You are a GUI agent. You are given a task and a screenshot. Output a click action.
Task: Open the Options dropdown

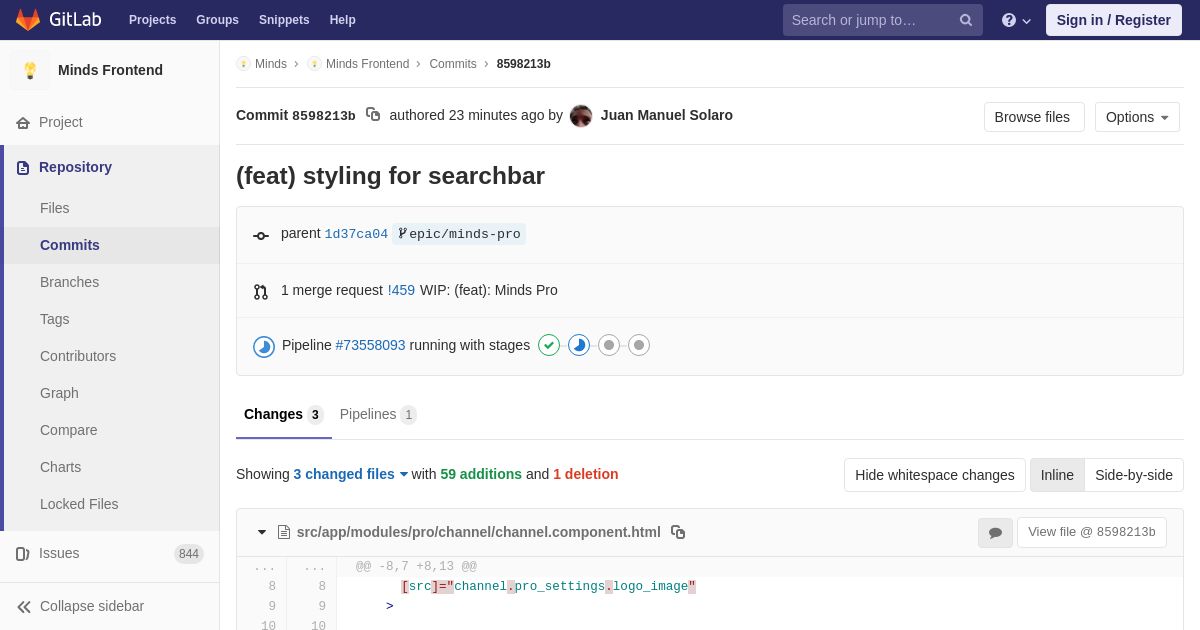click(x=1137, y=117)
